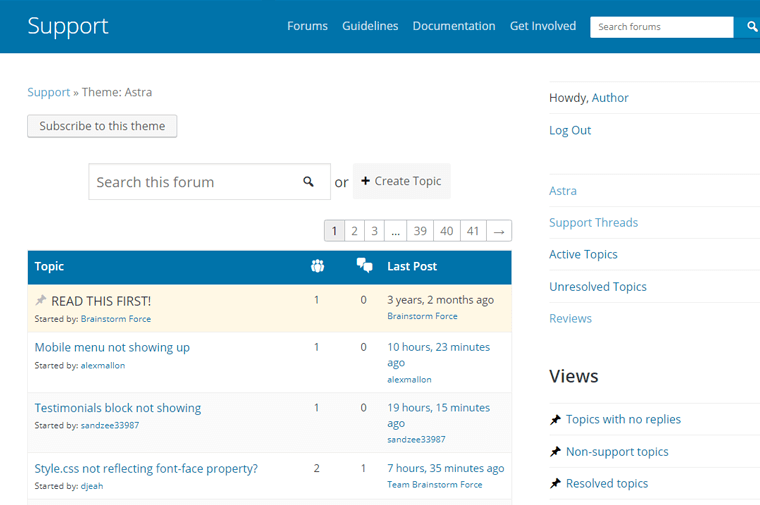The width and height of the screenshot is (760, 505).
Task: Click Support breadcrumb link
Action: point(48,92)
